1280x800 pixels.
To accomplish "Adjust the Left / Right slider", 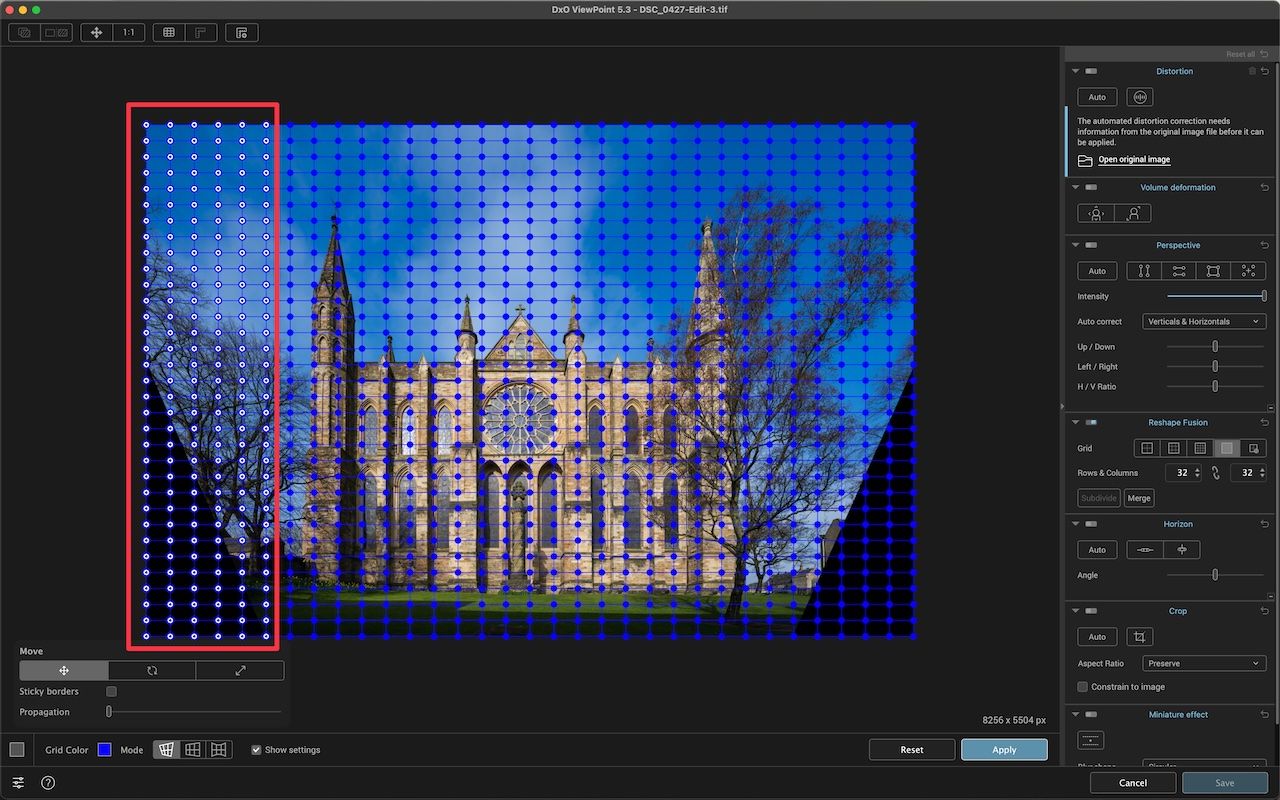I will click(1215, 367).
